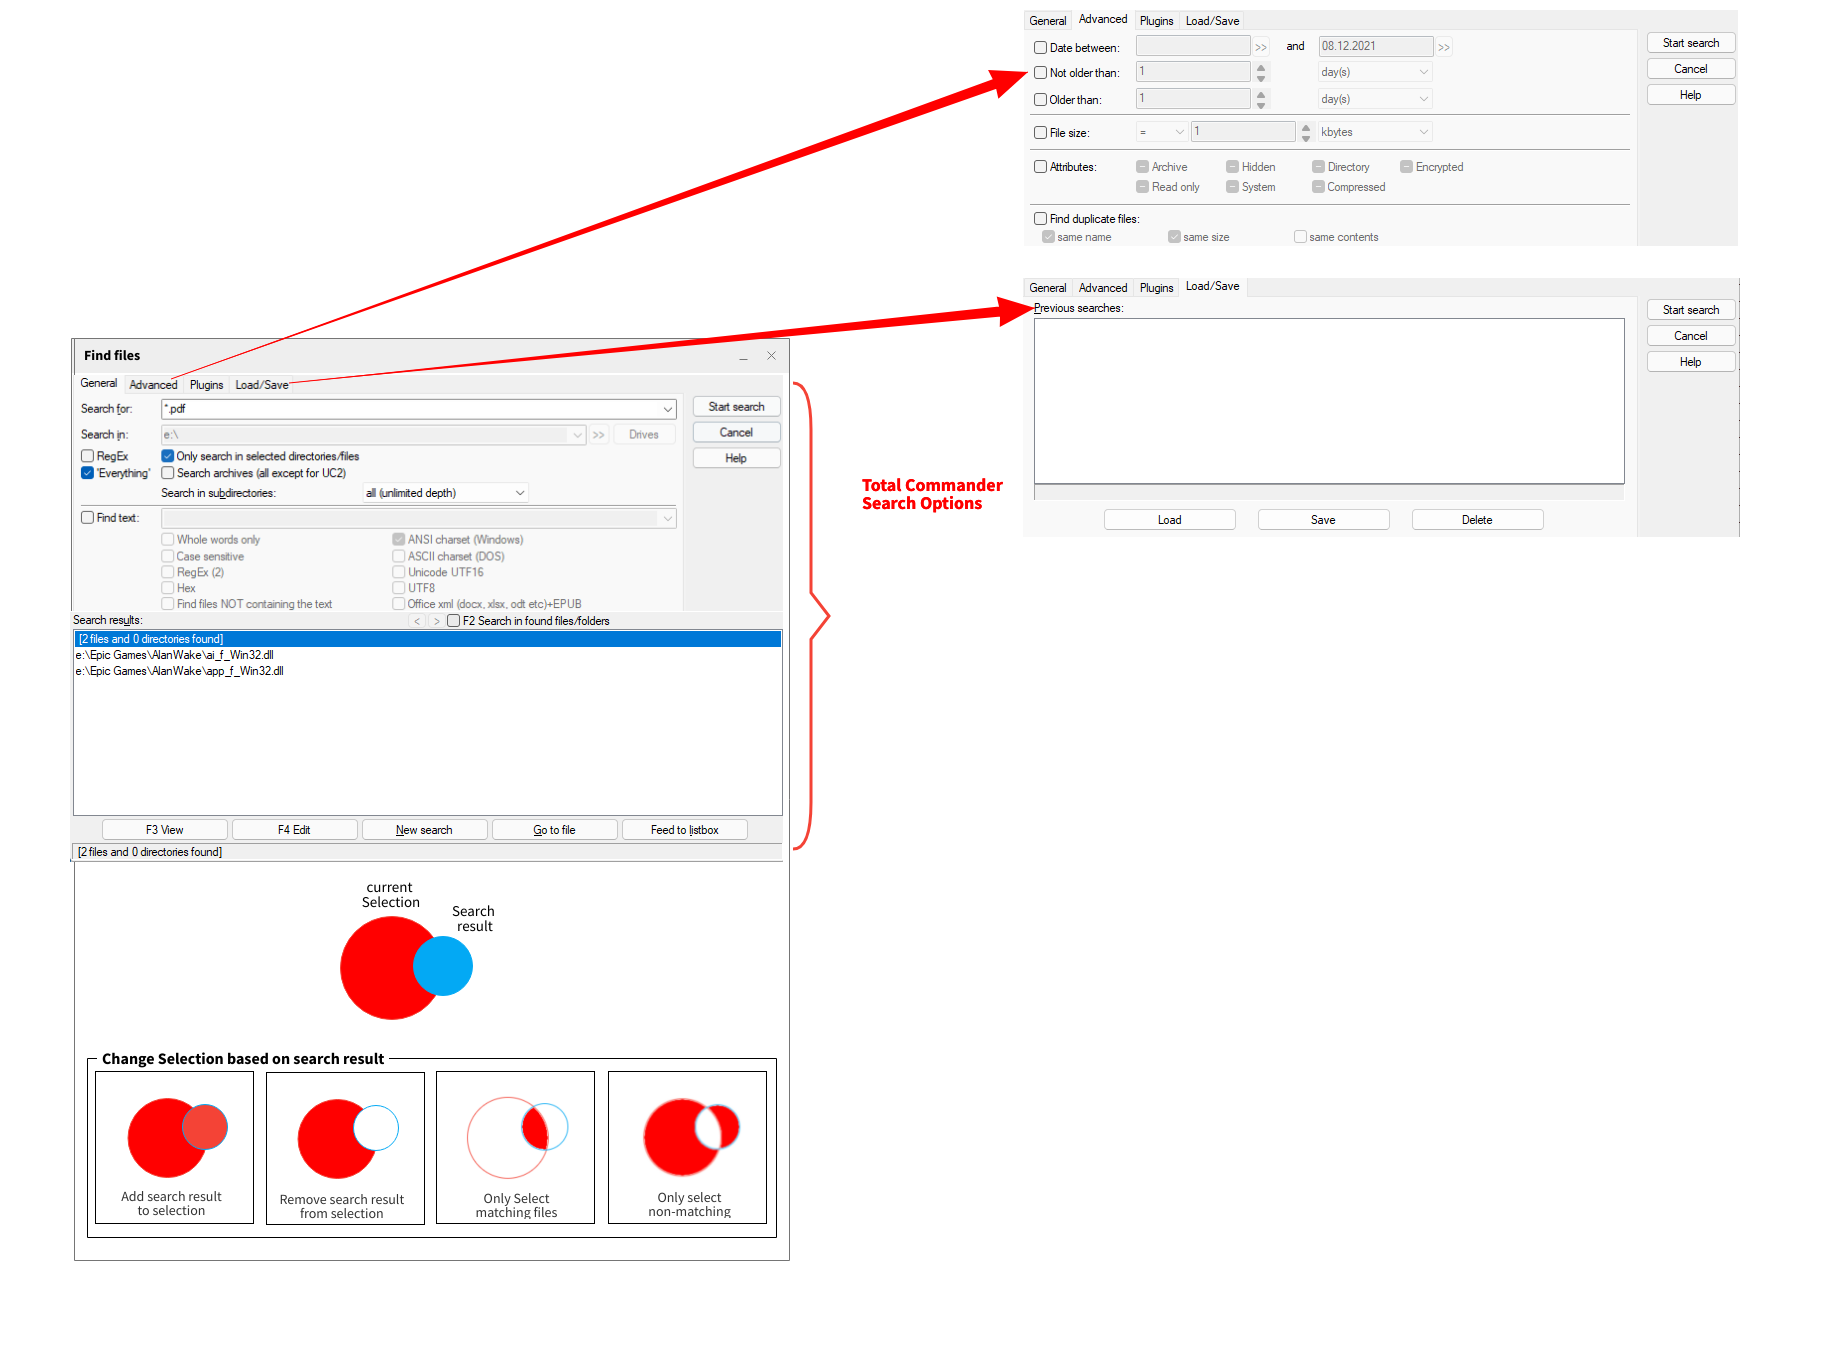1840x1360 pixels.
Task: Click the previous result arrow in Search results
Action: (417, 621)
